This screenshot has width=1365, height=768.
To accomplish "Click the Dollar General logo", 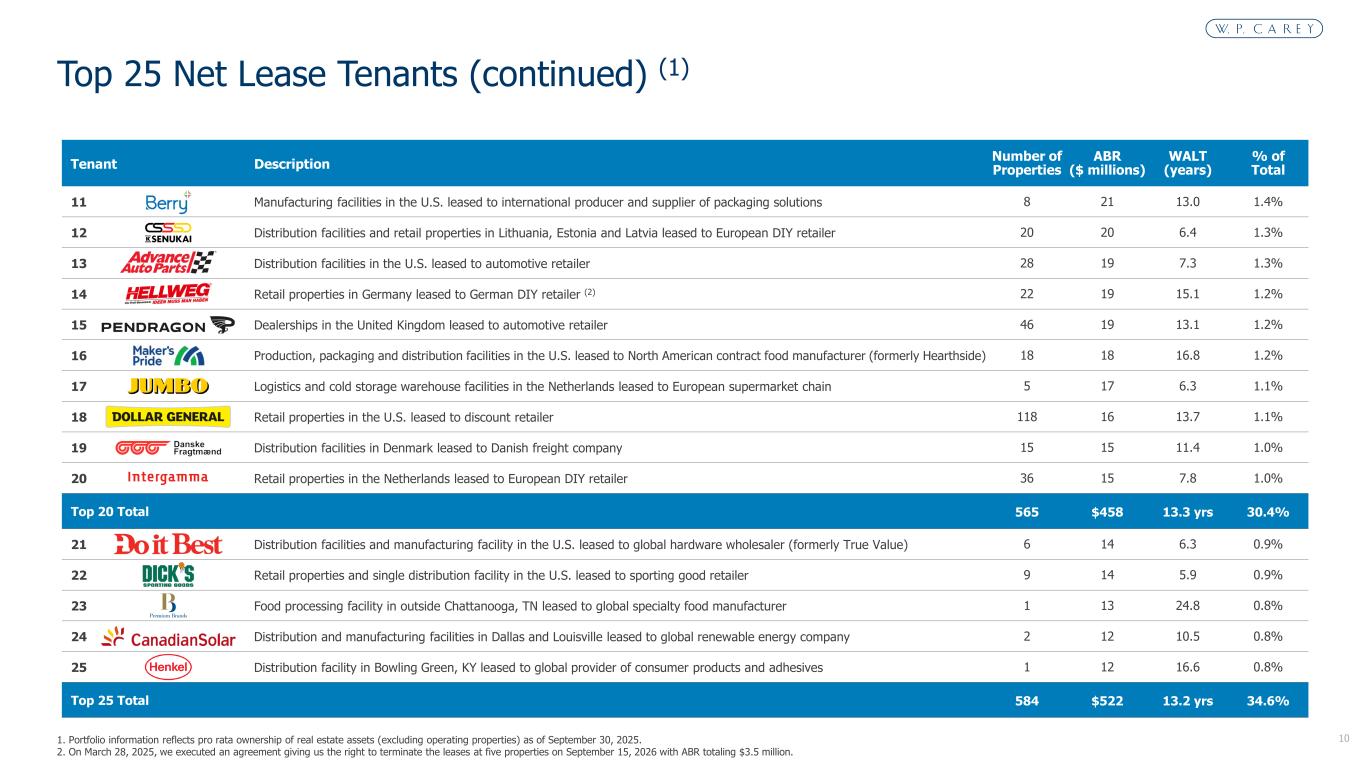I will (x=167, y=417).
